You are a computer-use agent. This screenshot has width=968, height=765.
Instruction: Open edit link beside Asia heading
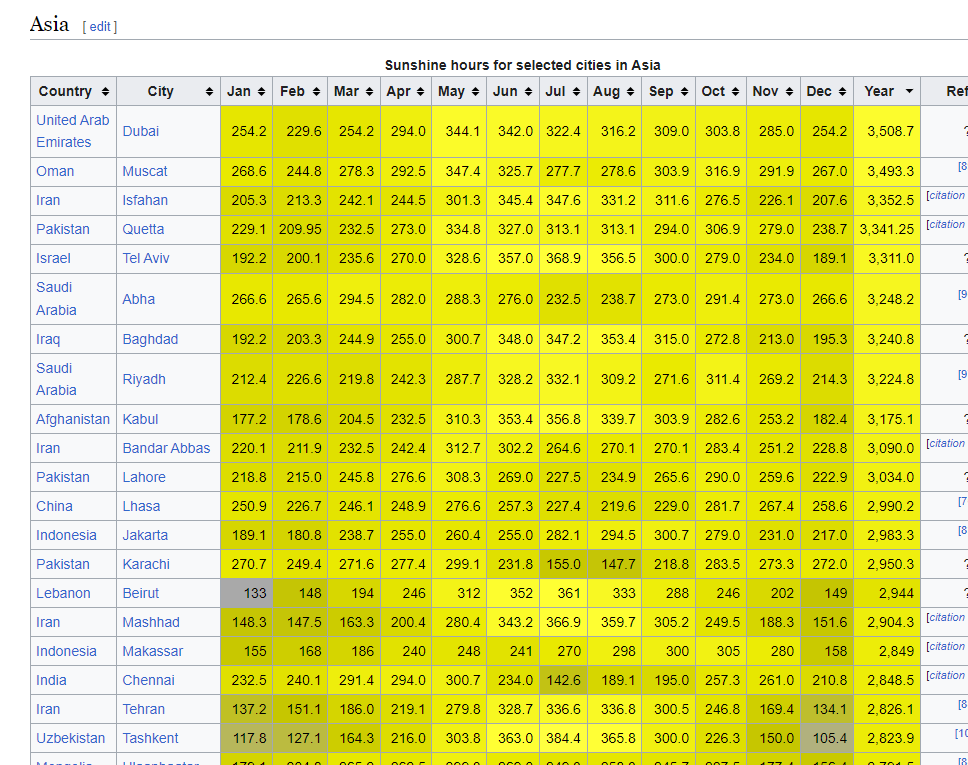pyautogui.click(x=100, y=27)
